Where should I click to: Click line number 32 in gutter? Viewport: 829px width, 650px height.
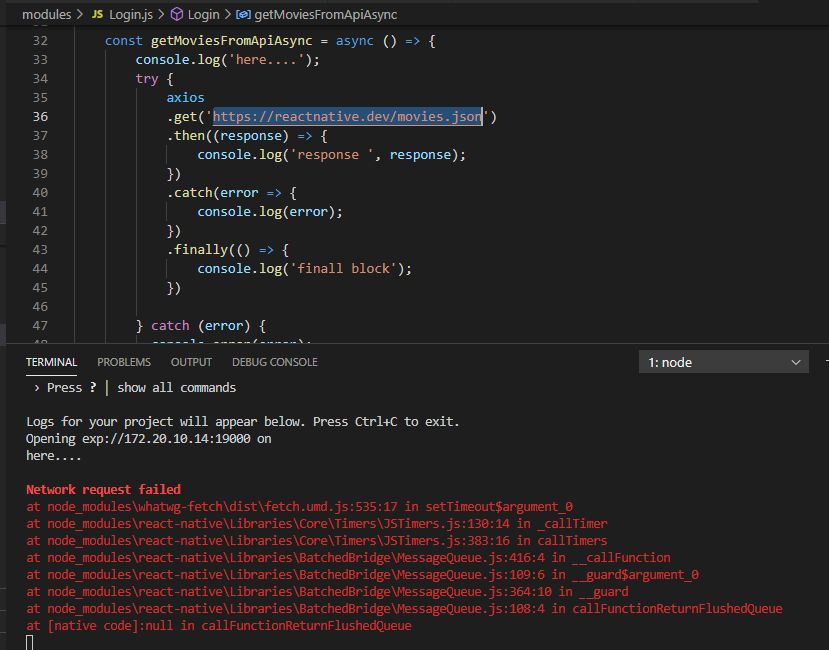pos(40,41)
